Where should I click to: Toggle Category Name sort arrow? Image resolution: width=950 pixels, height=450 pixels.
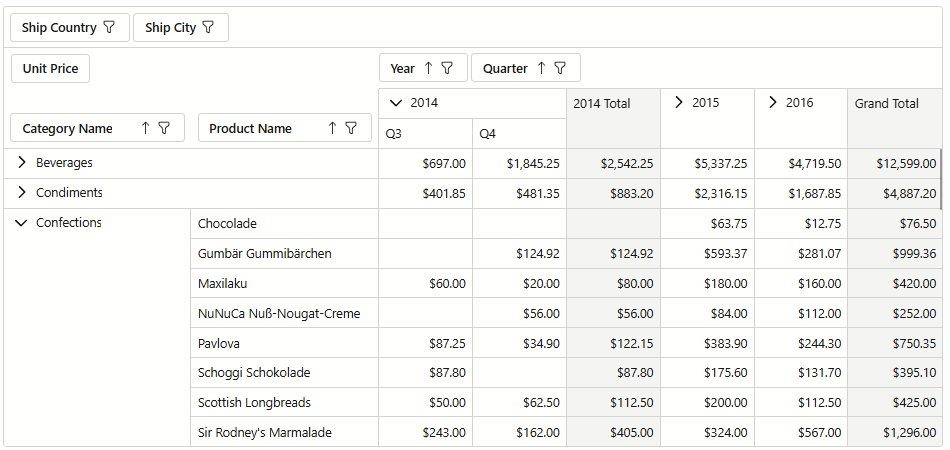(x=145, y=128)
